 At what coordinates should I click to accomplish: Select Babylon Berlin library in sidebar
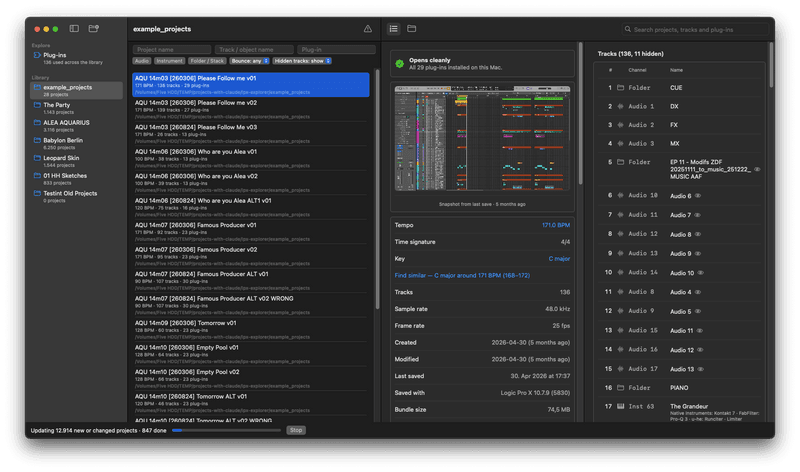[x=77, y=143]
